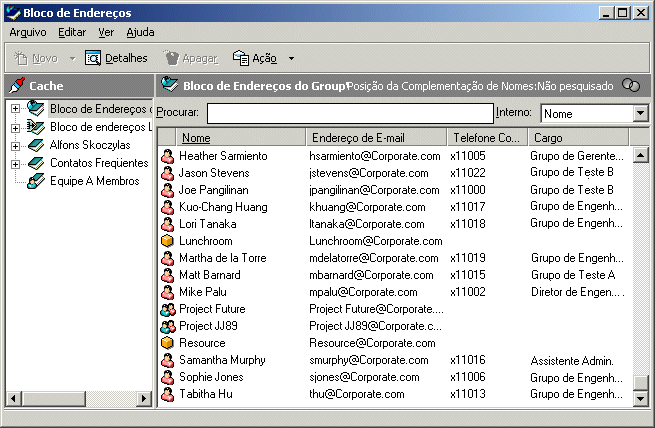Expand Bloco de endereços LDAP node
The height and width of the screenshot is (428, 655).
(x=15, y=128)
